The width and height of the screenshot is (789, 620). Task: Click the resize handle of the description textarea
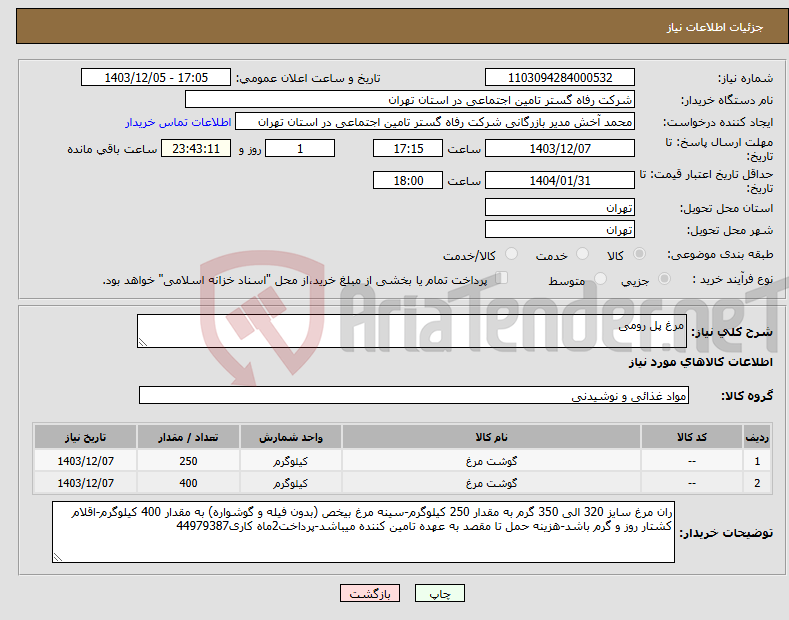pos(143,342)
